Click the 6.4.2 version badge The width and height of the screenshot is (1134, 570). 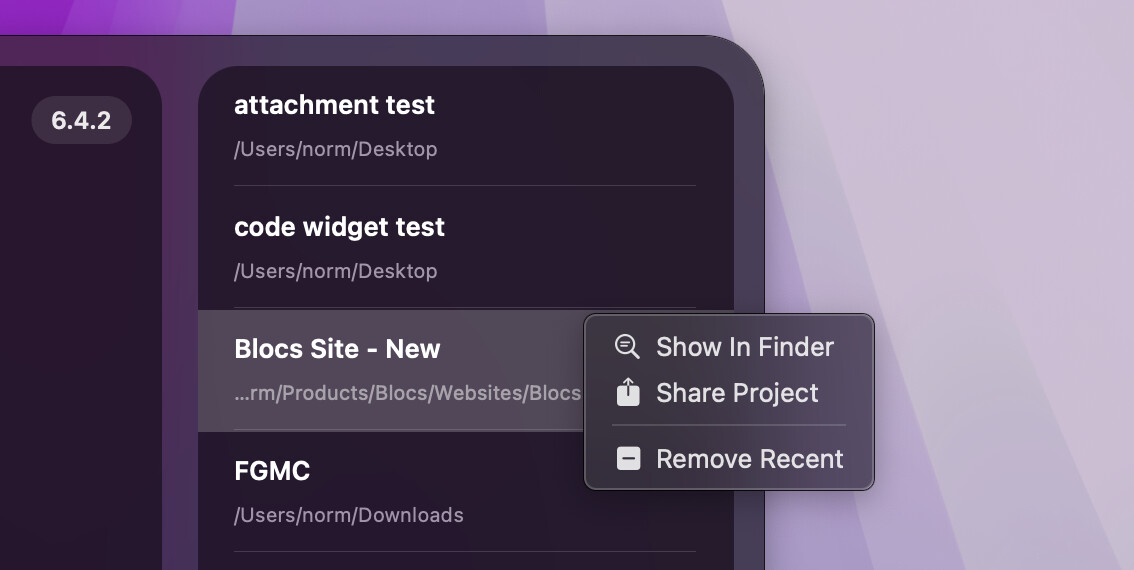coord(81,121)
